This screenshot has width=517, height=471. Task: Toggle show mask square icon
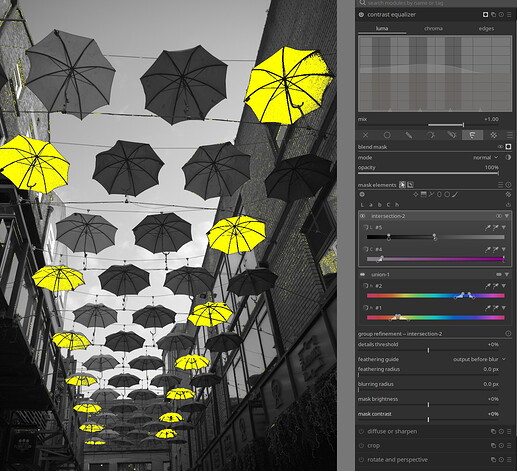(x=508, y=147)
